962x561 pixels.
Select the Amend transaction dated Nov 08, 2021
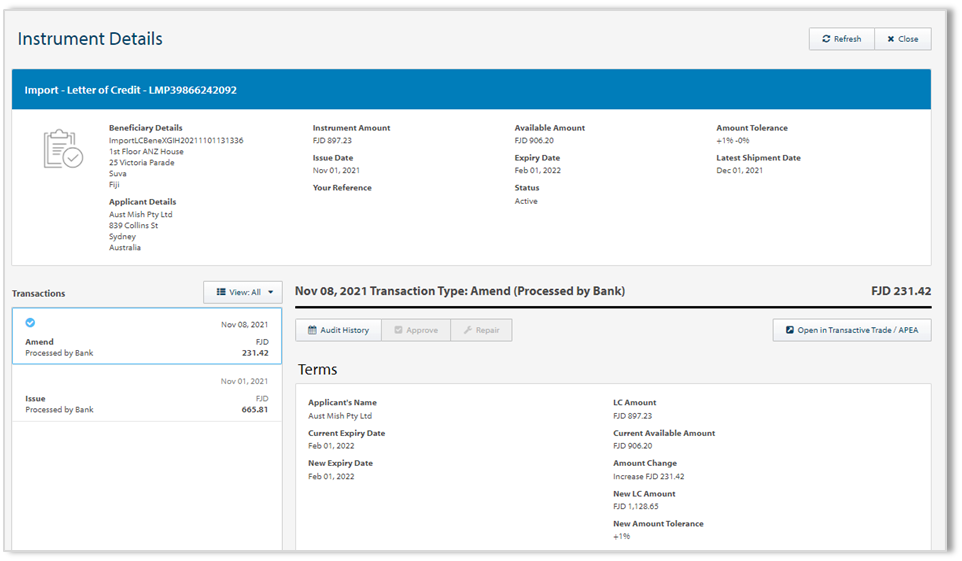tap(147, 338)
